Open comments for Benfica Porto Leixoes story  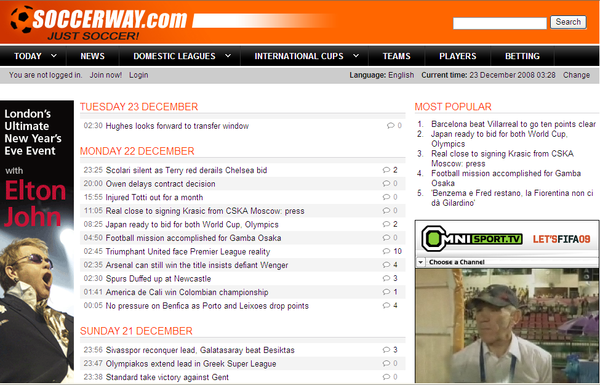coord(386,305)
